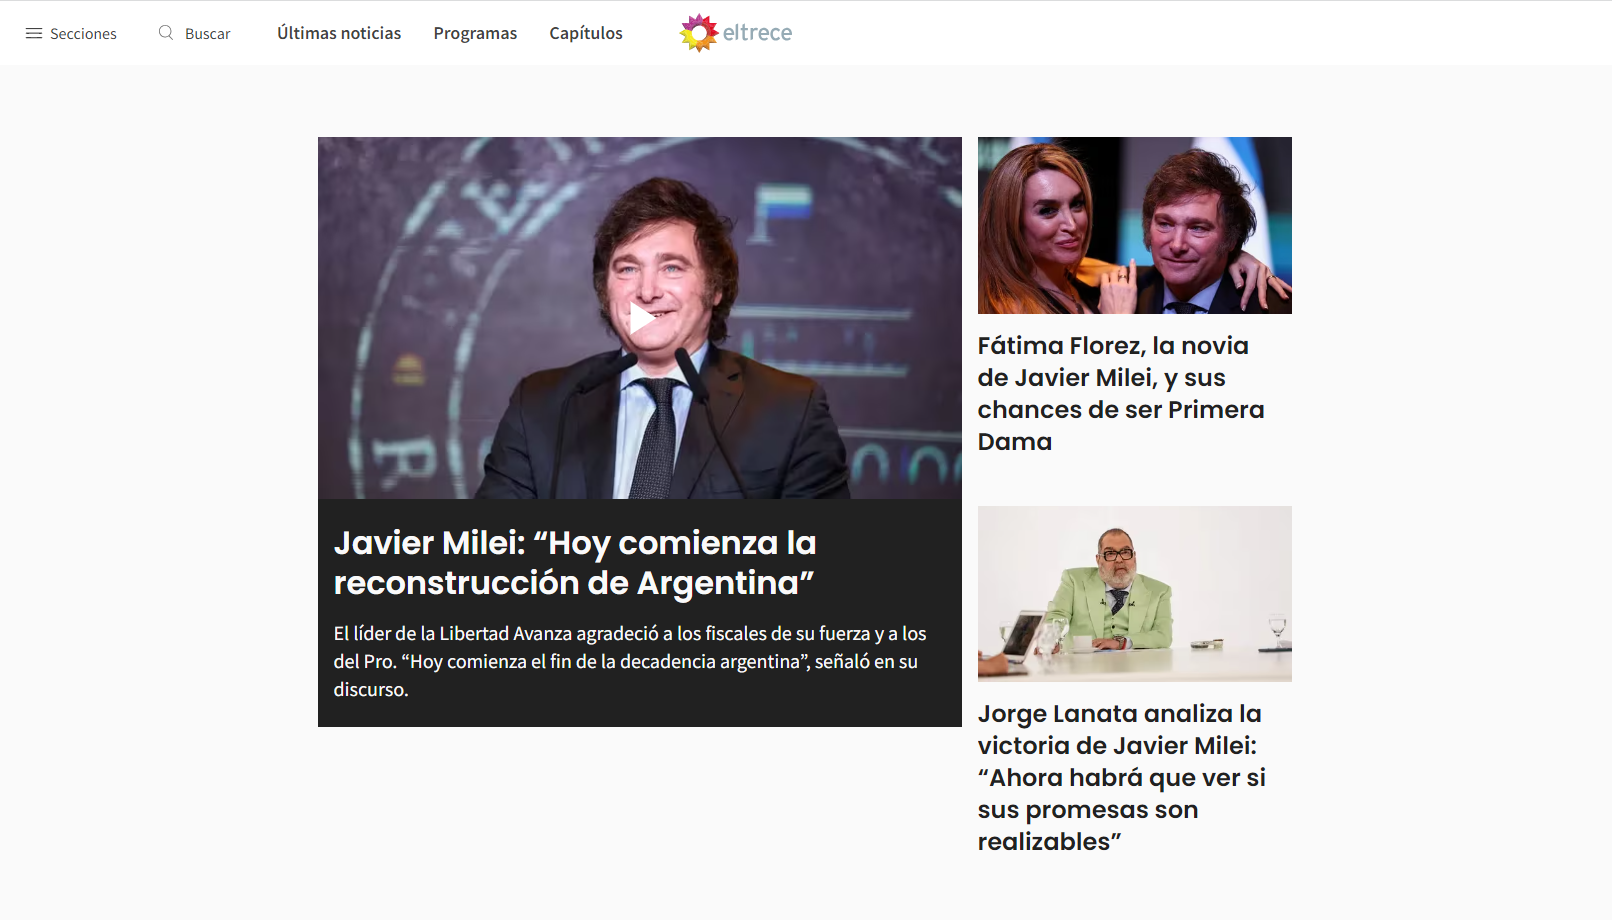Open the Fátima Florez Primera Dama headline
The height and width of the screenshot is (920, 1612).
(1121, 393)
